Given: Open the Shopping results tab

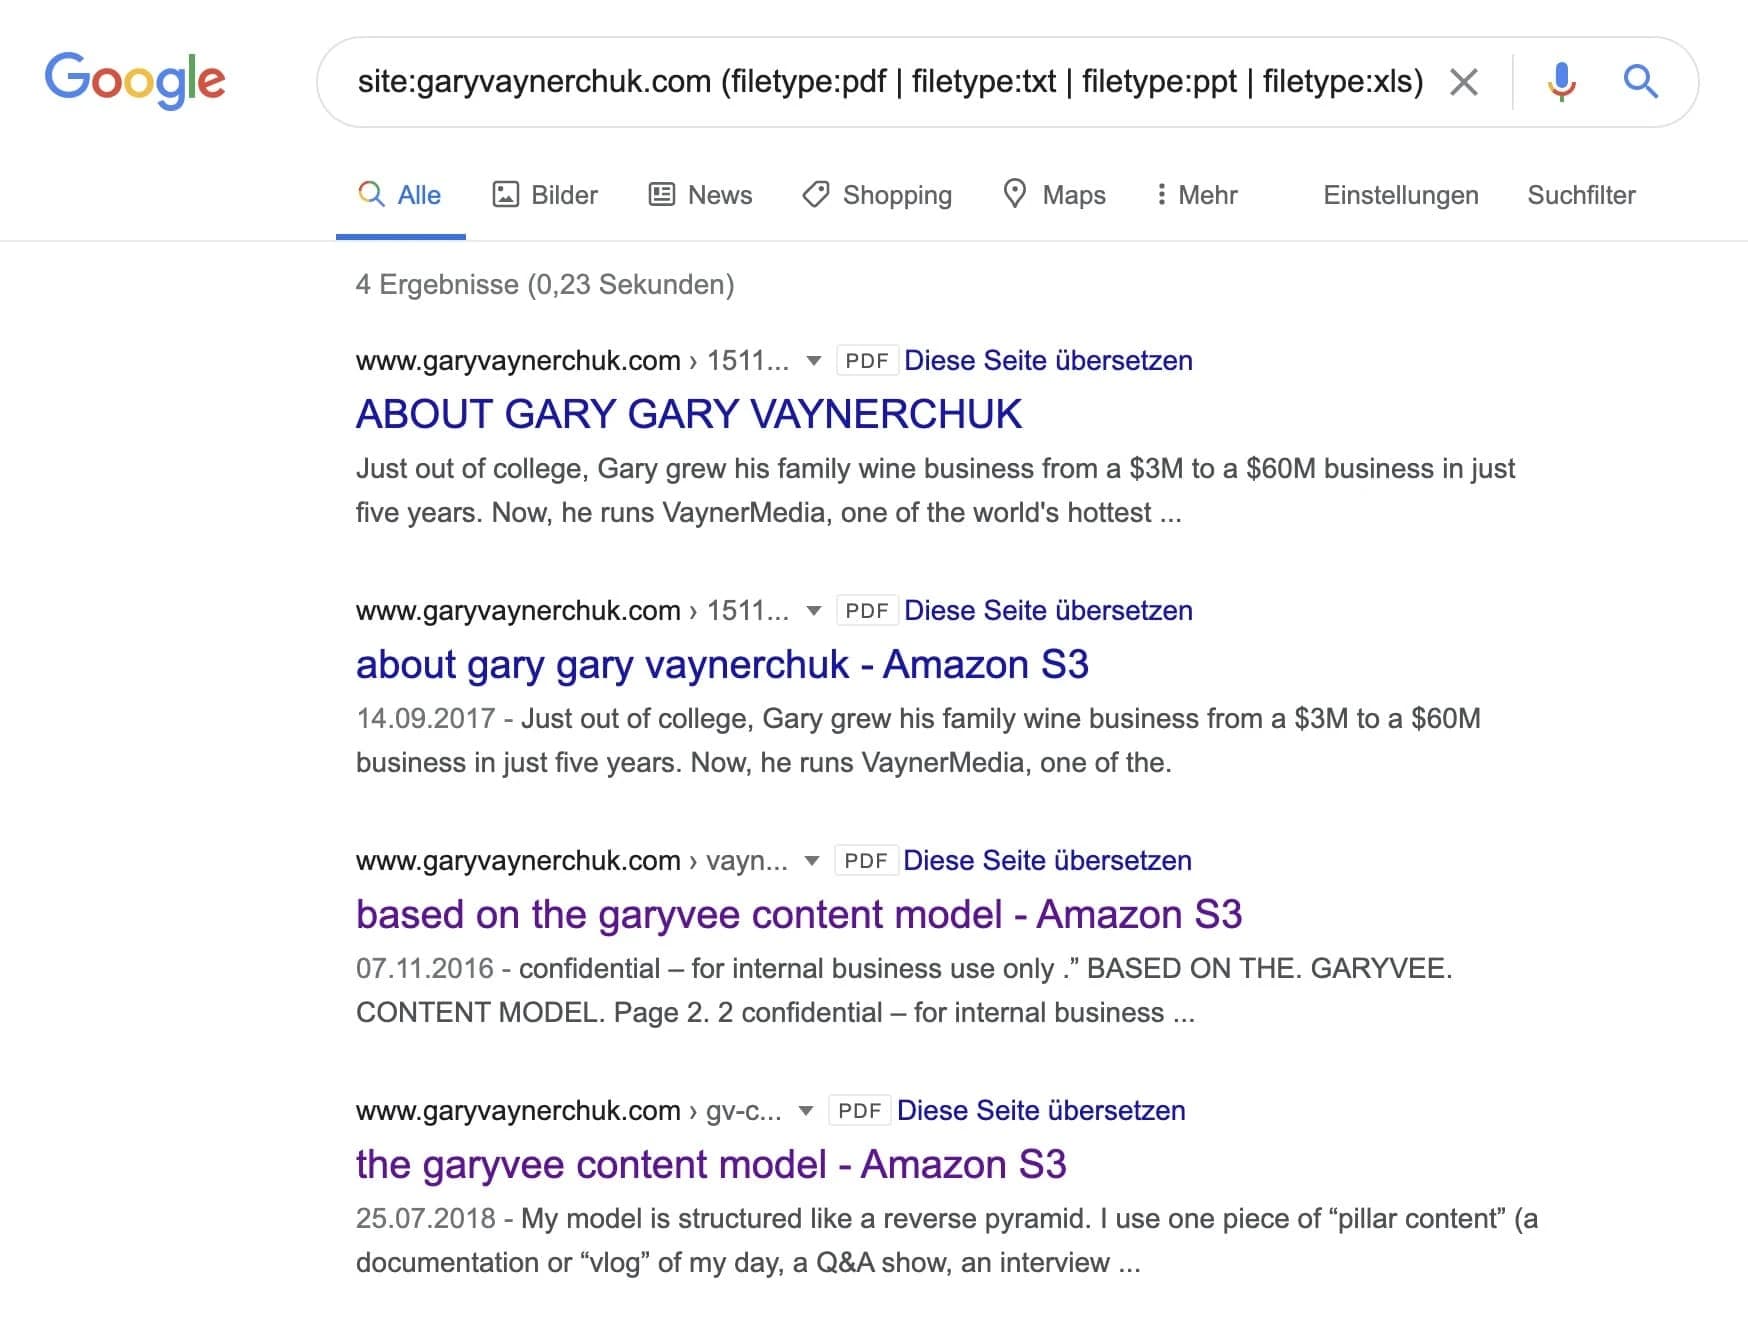Looking at the screenshot, I should (x=877, y=195).
